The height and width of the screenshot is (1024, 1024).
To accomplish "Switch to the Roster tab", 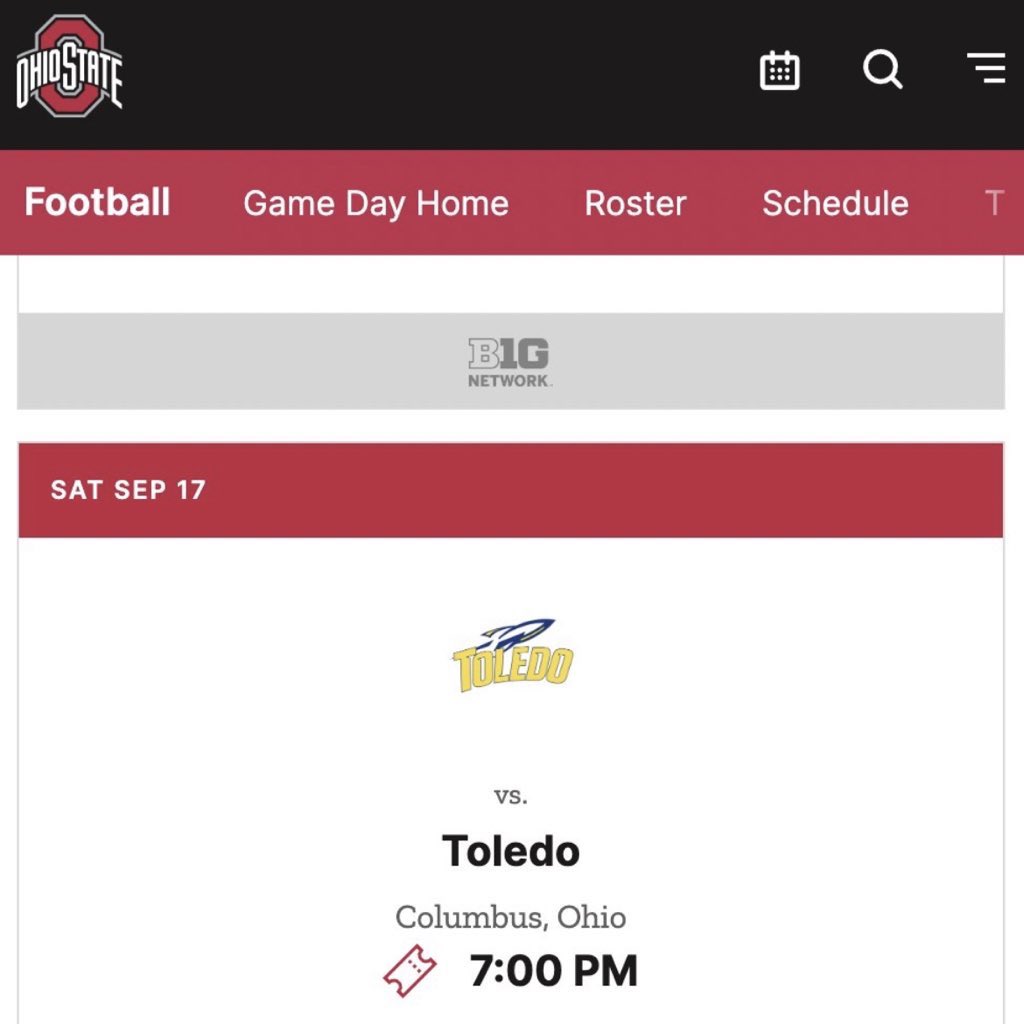I will pyautogui.click(x=635, y=203).
